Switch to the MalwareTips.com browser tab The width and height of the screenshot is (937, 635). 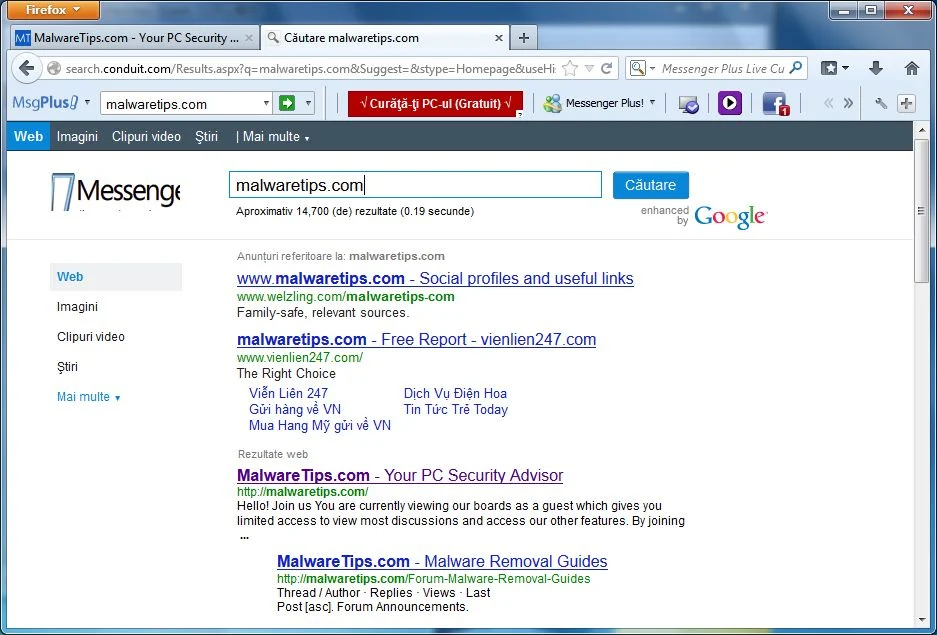[x=135, y=38]
